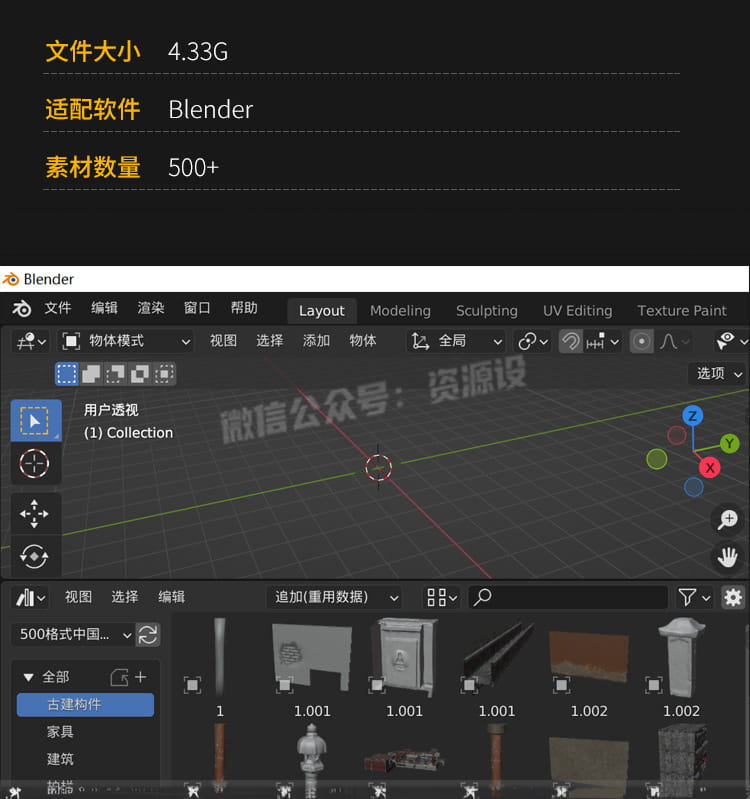Open the 窗口 menu
The width and height of the screenshot is (750, 799).
197,308
